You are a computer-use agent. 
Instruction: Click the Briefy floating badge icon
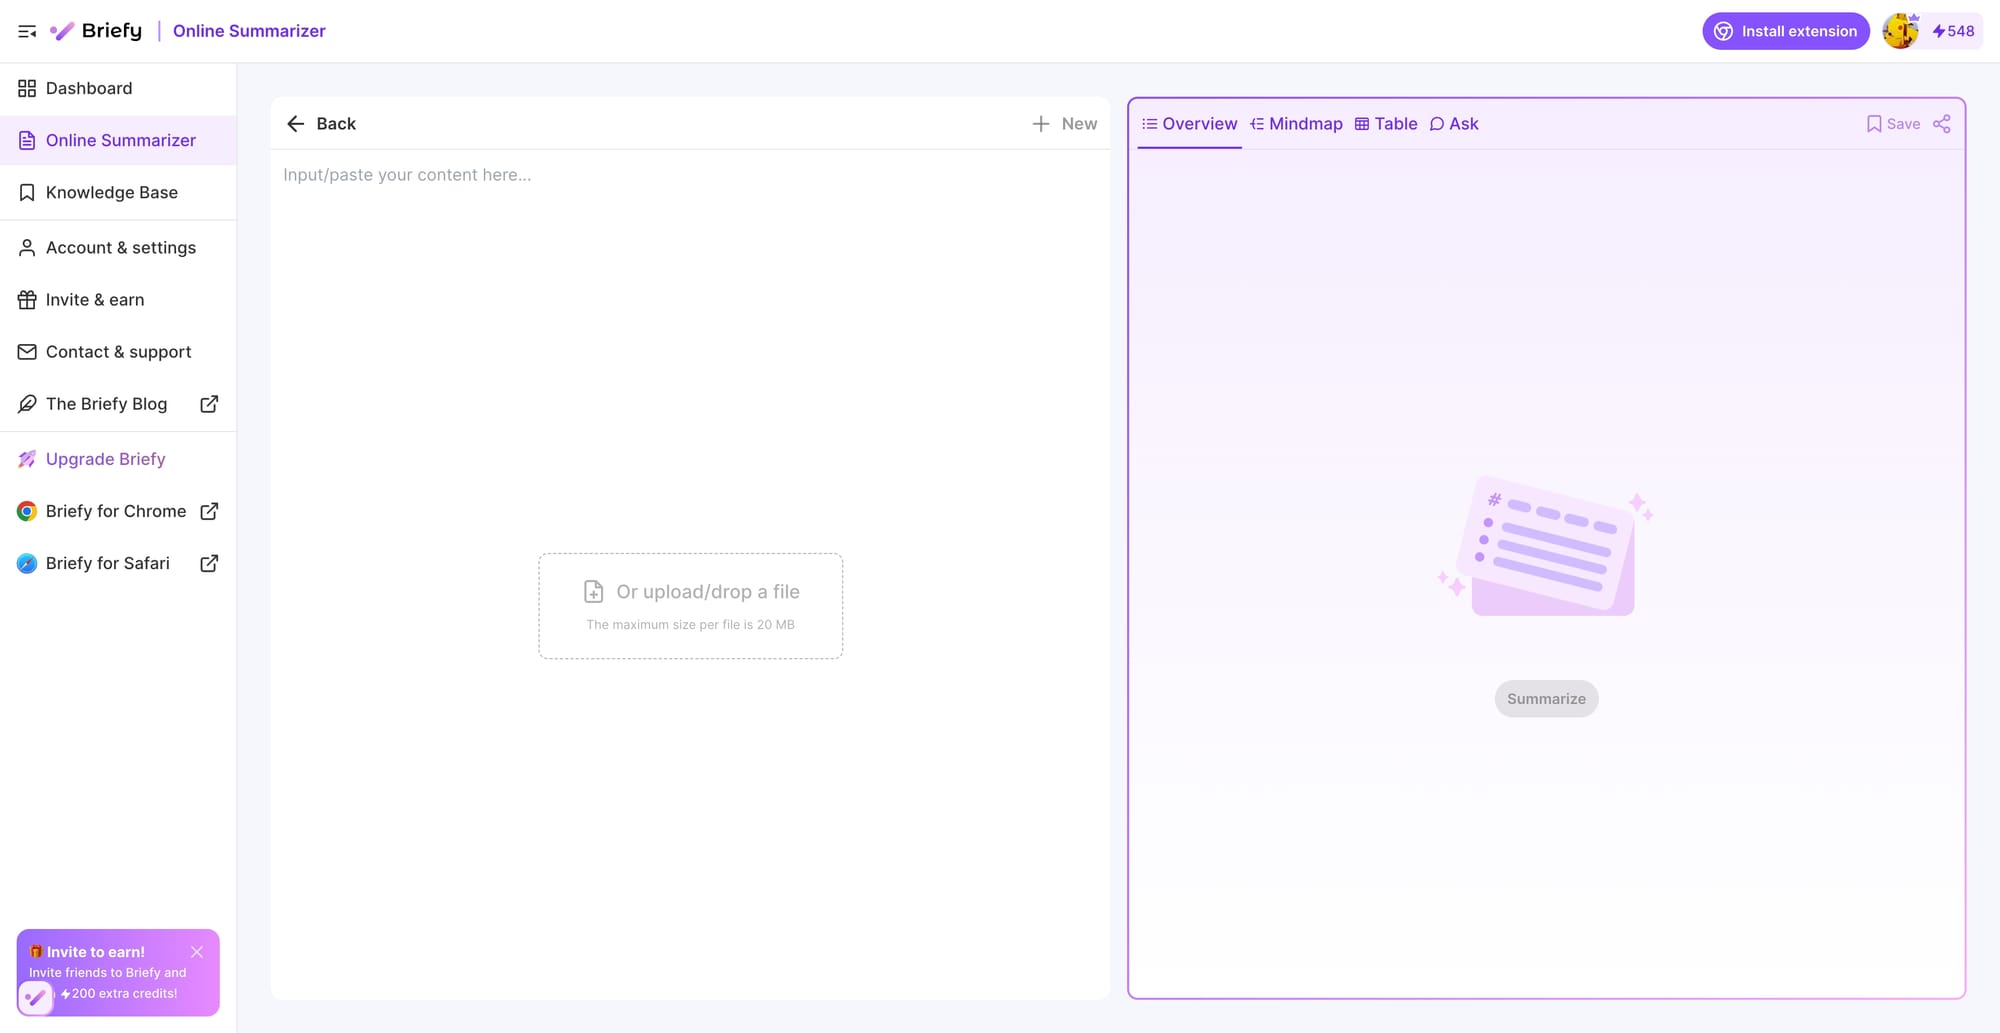pos(35,997)
